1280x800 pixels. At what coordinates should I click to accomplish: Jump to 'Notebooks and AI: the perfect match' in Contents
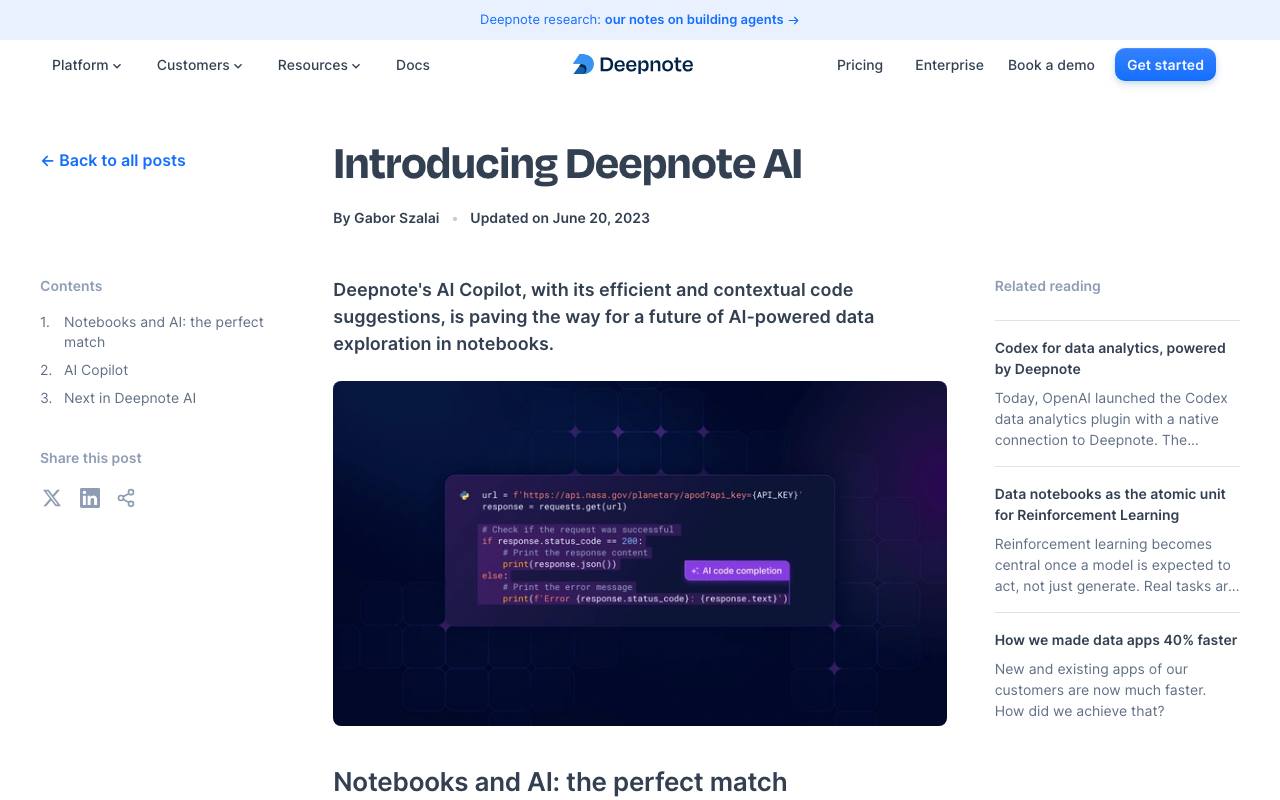(x=164, y=332)
